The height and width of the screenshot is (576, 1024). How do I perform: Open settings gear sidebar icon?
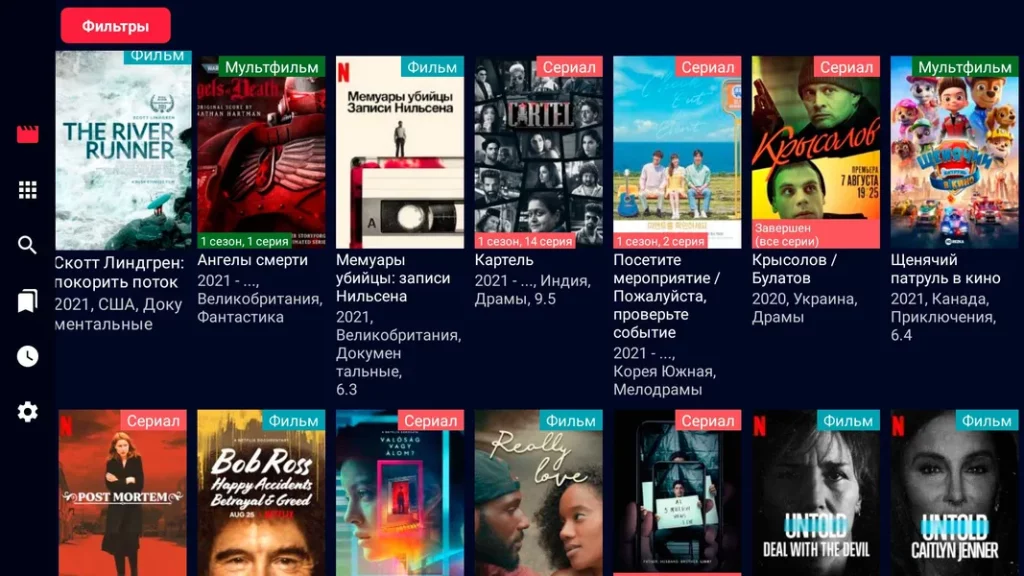(x=27, y=411)
